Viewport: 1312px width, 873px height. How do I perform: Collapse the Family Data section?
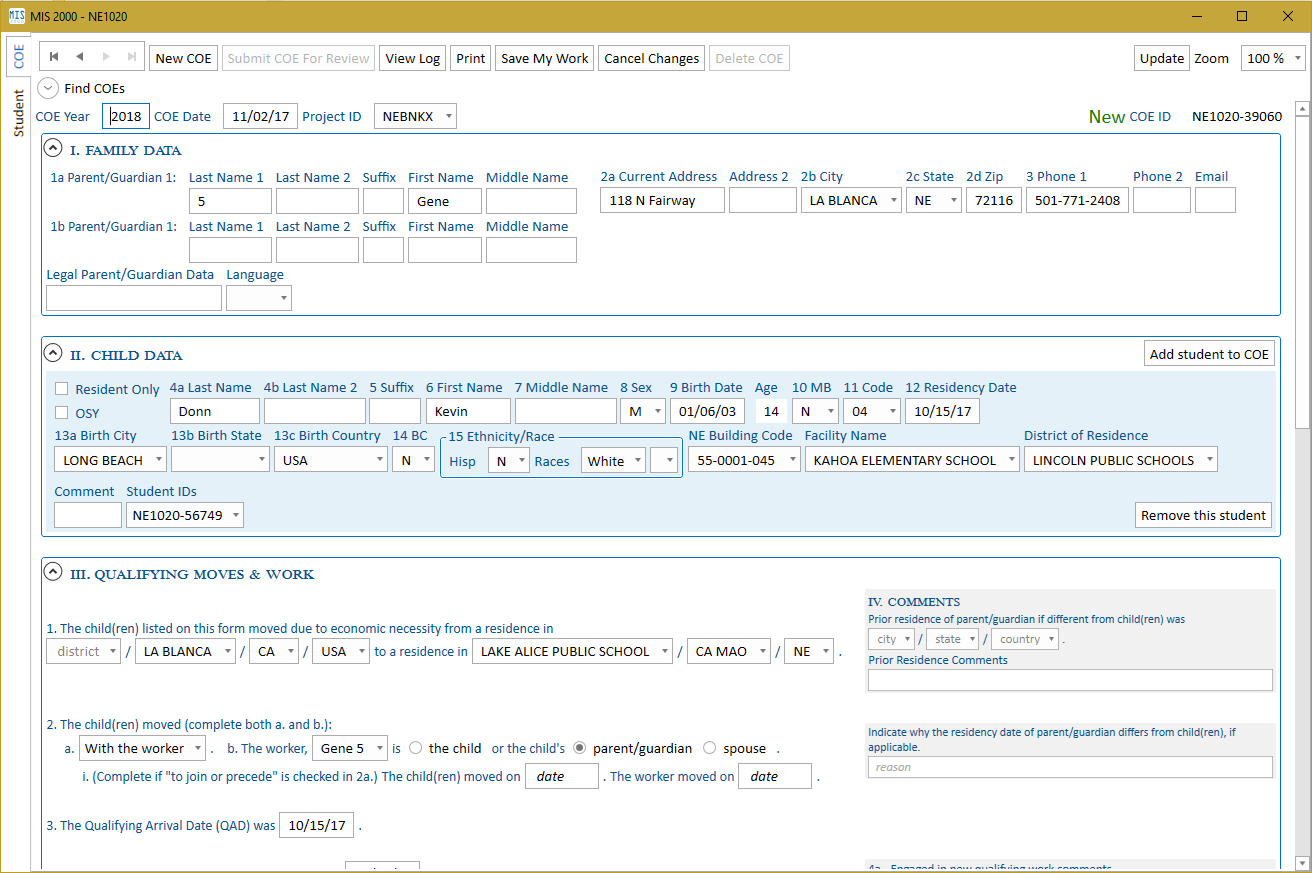(x=53, y=150)
